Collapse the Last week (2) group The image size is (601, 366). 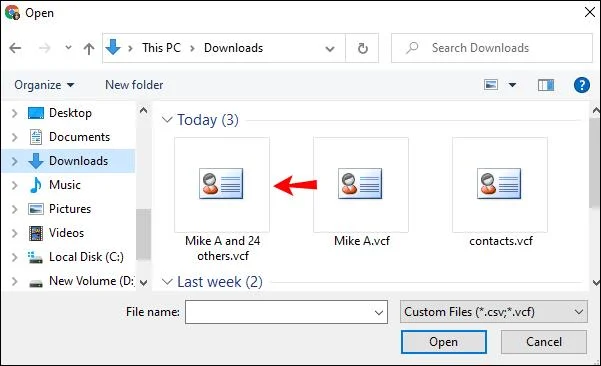(167, 282)
